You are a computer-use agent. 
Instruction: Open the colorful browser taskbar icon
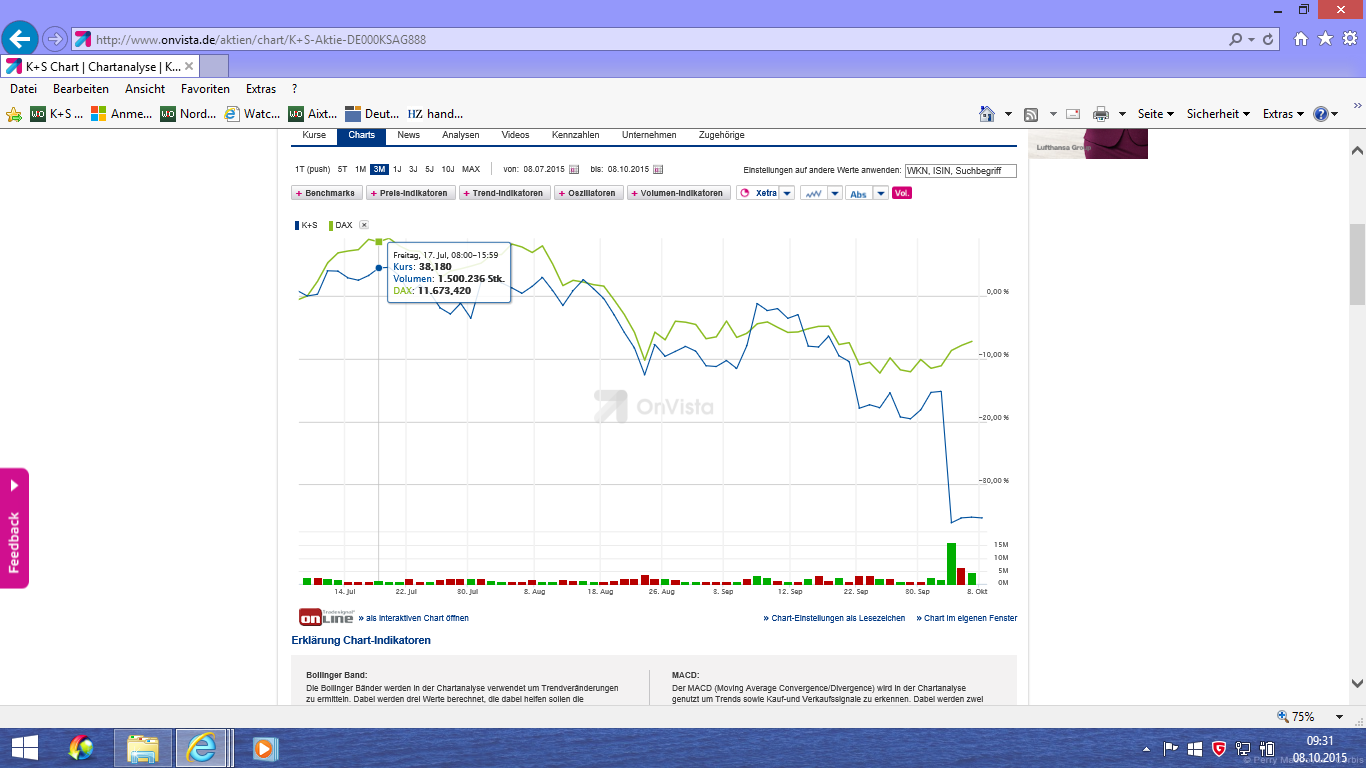(x=81, y=748)
